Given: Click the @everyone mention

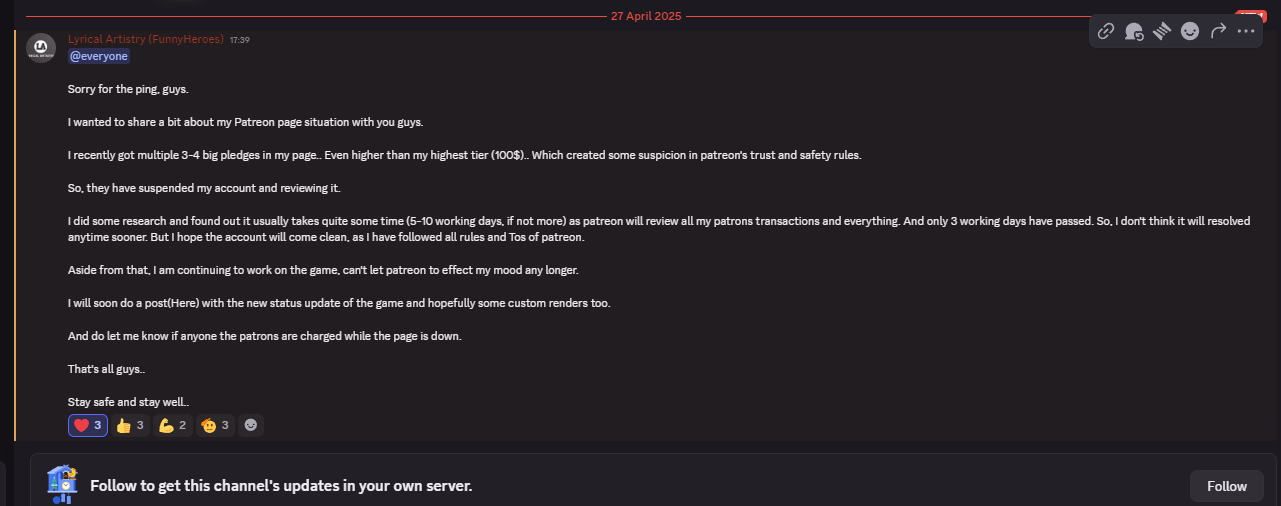Looking at the screenshot, I should pyautogui.click(x=99, y=57).
